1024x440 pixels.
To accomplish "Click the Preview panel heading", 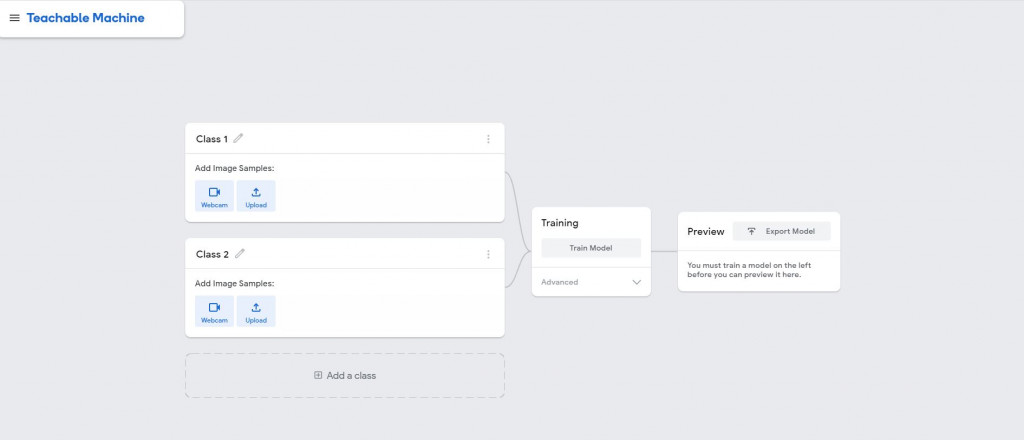I will tap(705, 231).
